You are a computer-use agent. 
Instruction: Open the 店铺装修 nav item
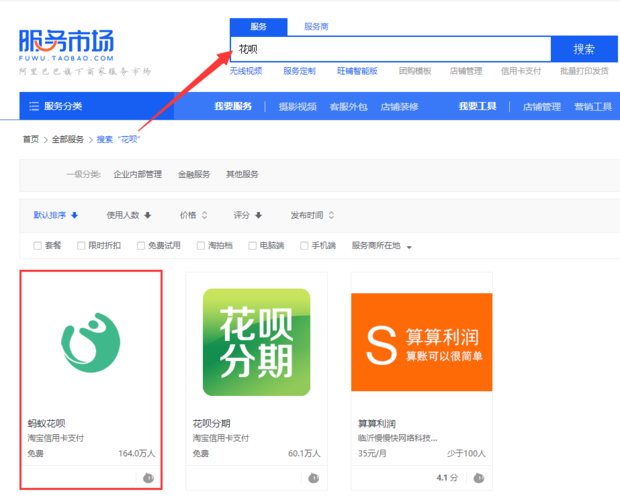point(399,106)
